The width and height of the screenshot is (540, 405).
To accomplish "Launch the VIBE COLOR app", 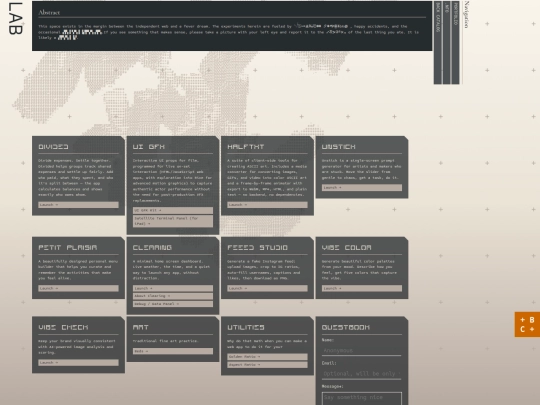I will click(362, 288).
